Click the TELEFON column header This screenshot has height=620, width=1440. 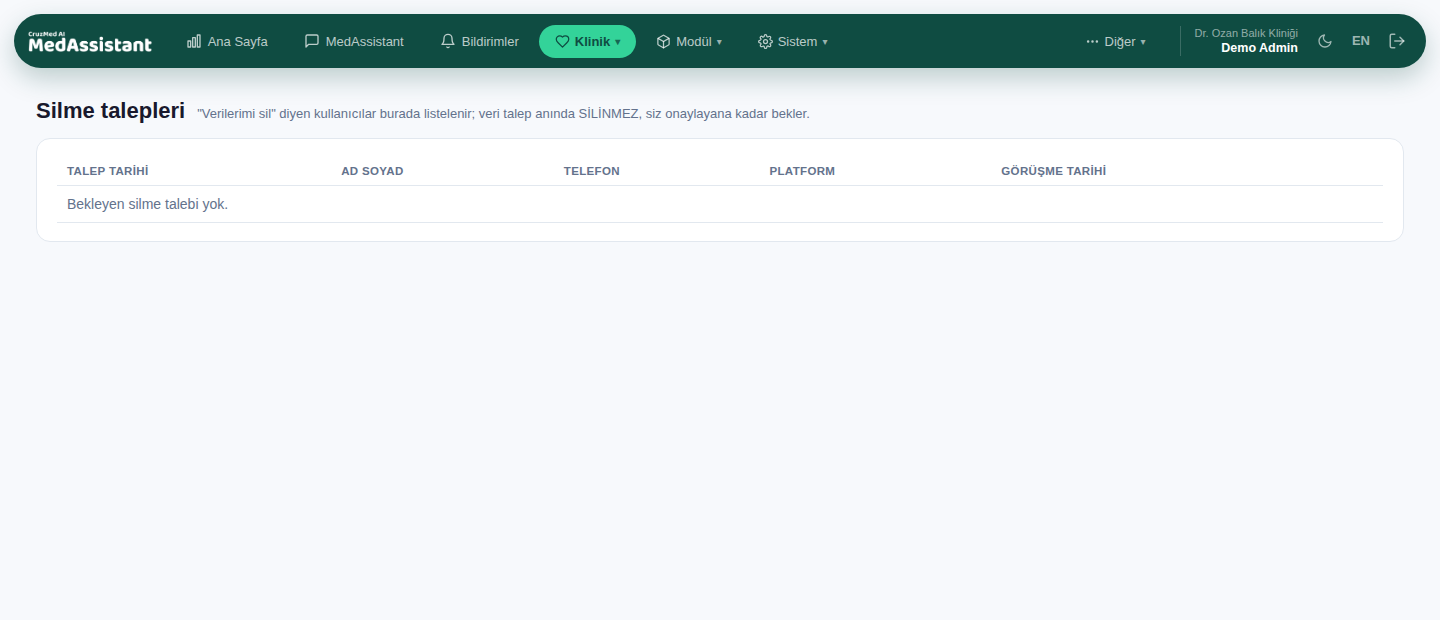click(x=592, y=171)
